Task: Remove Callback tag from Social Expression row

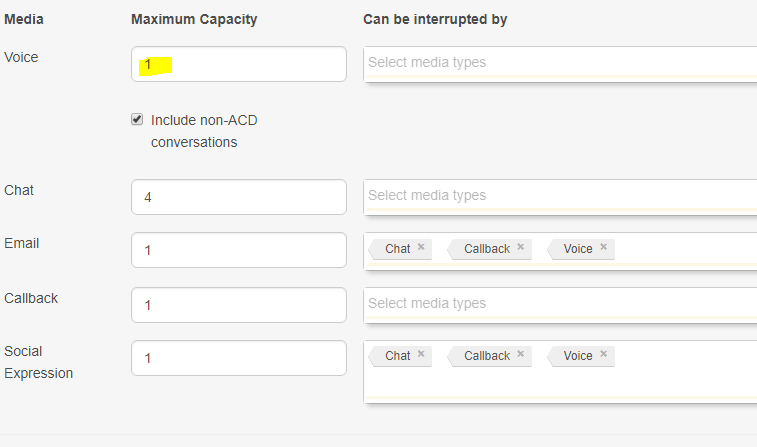Action: click(x=520, y=355)
